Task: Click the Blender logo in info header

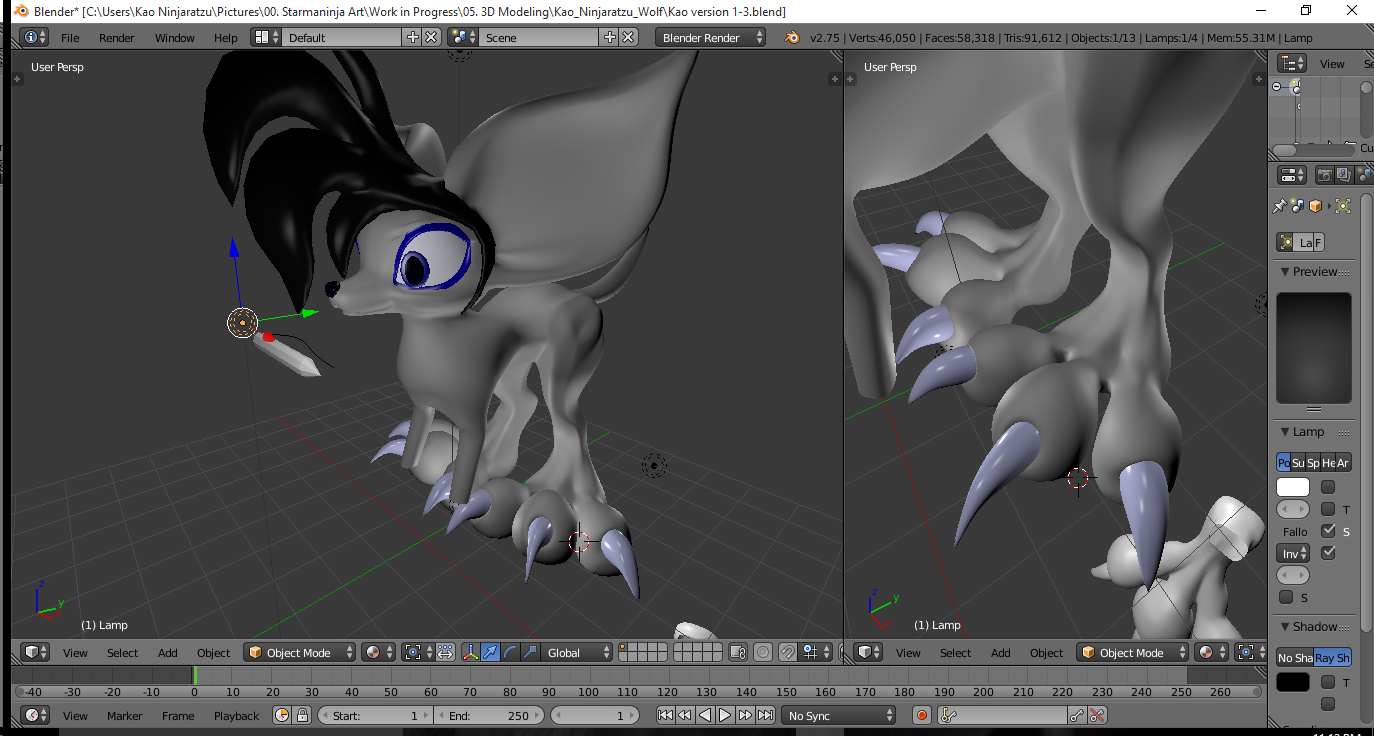Action: coord(792,38)
